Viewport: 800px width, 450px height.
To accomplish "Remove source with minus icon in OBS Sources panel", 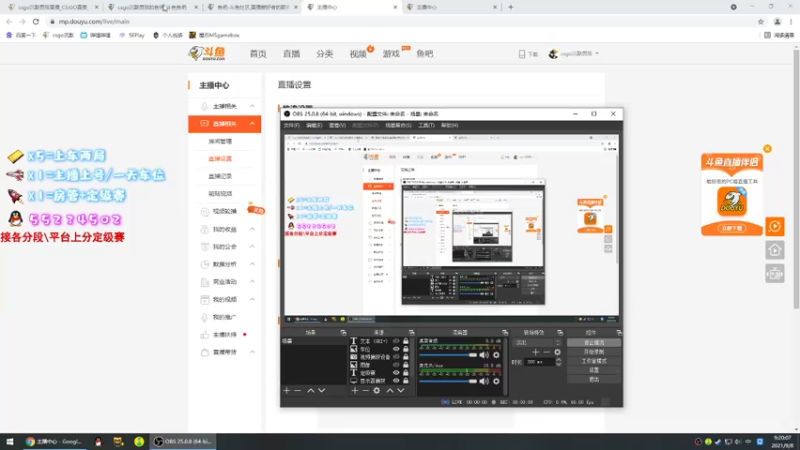I will tap(365, 390).
